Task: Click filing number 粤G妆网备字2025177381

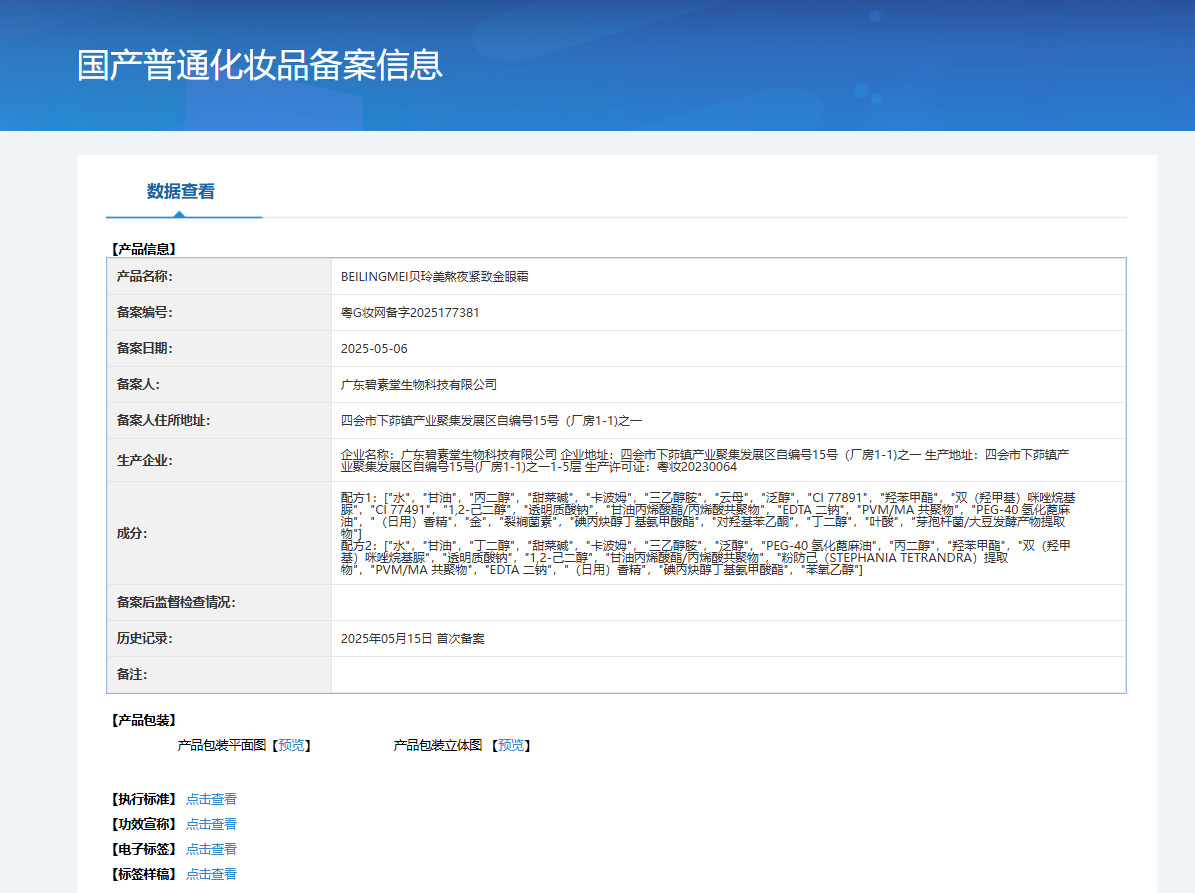Action: pyautogui.click(x=410, y=312)
